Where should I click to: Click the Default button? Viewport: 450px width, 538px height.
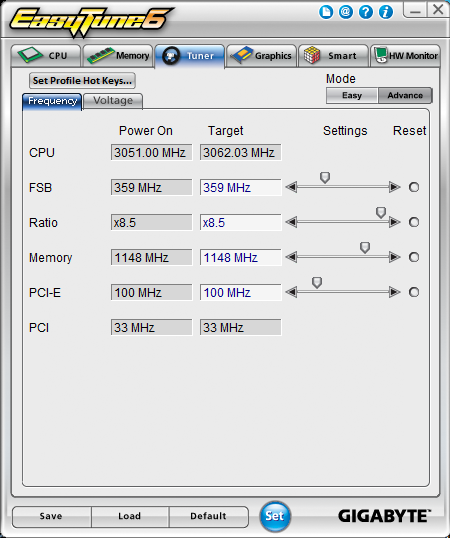(208, 516)
